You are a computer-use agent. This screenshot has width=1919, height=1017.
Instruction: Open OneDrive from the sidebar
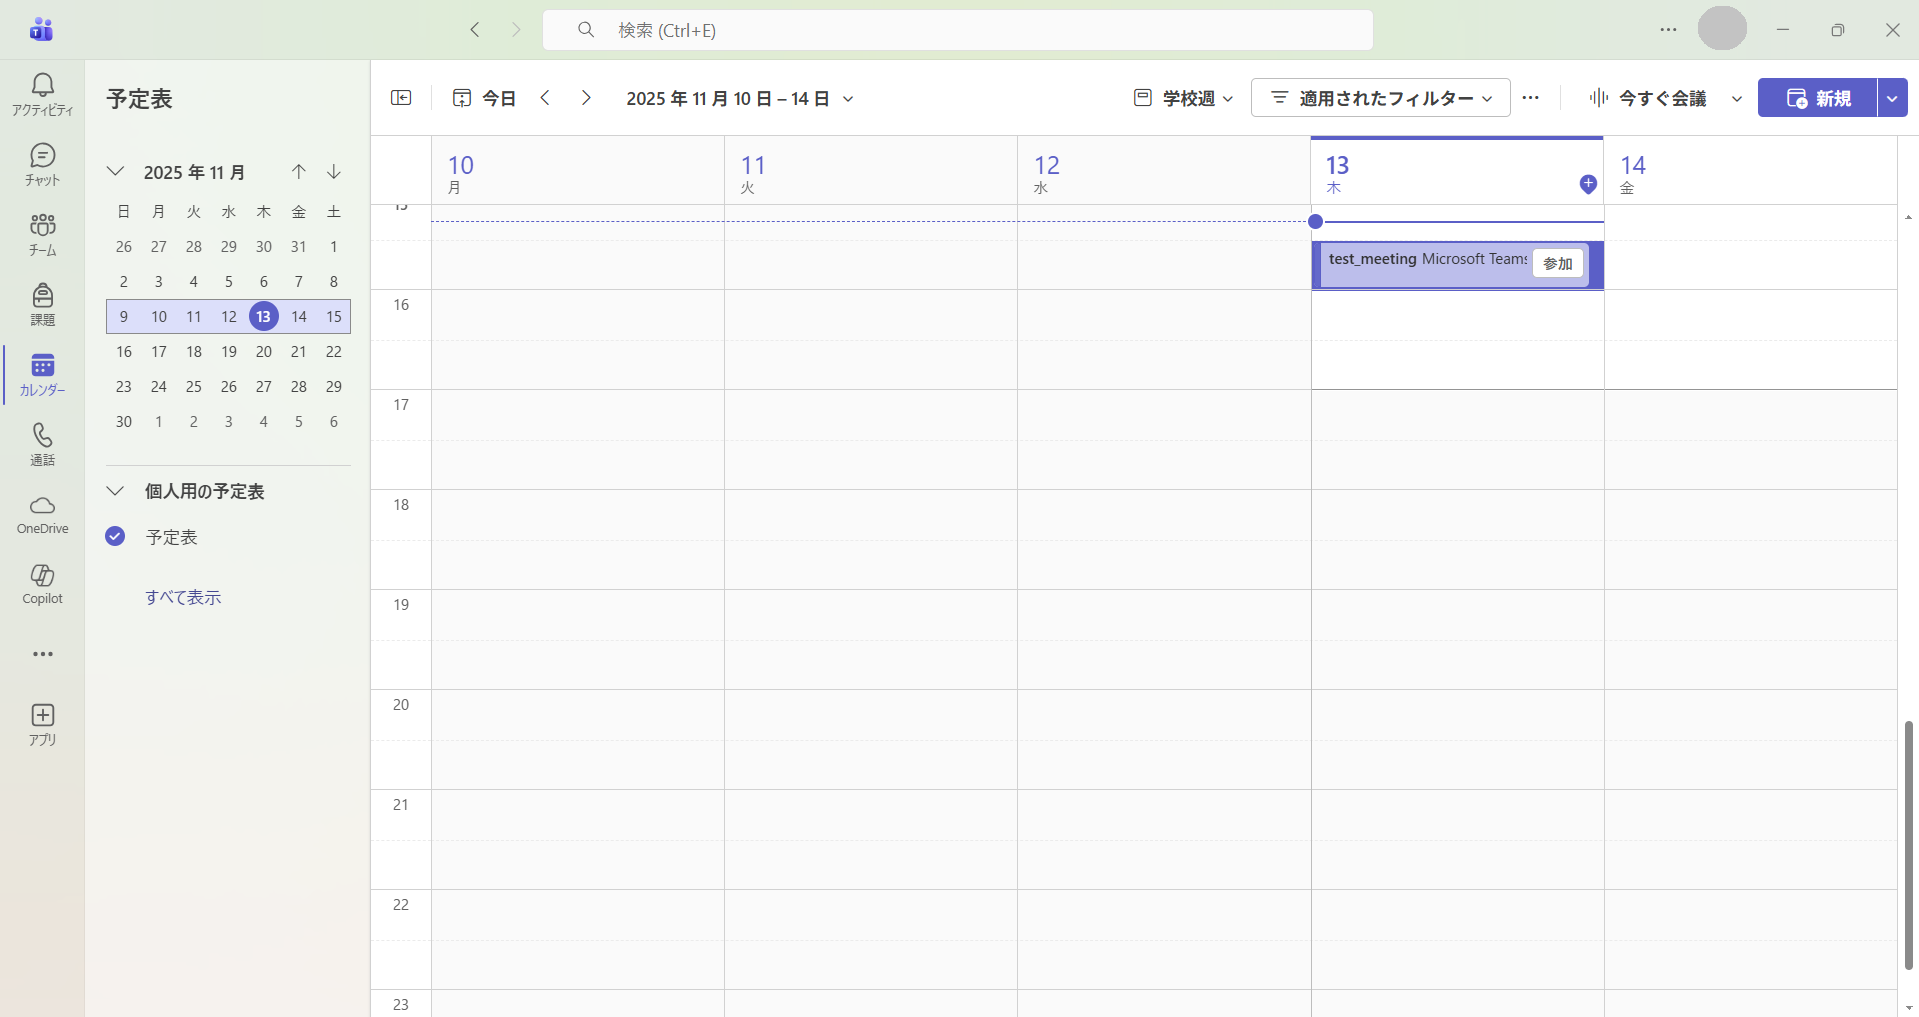tap(42, 514)
